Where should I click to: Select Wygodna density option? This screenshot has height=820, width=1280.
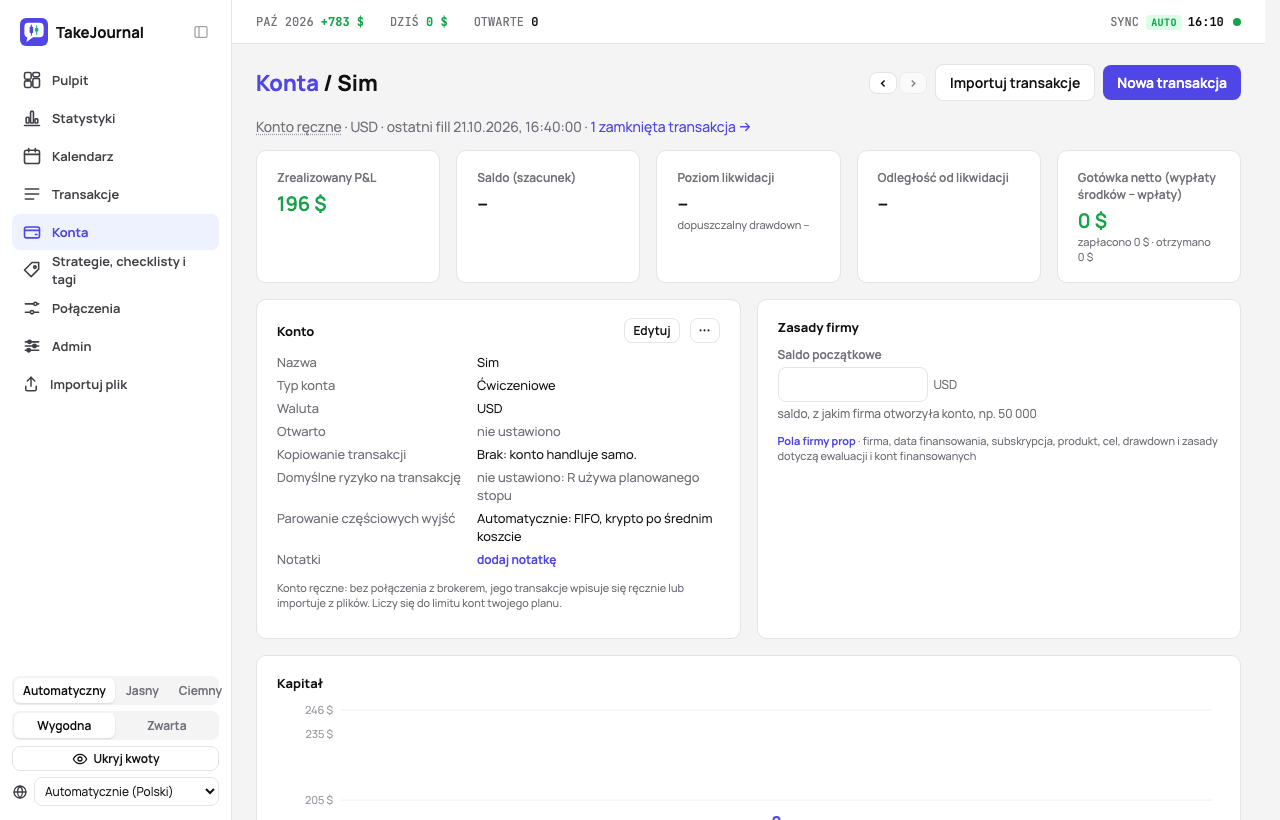click(x=64, y=726)
